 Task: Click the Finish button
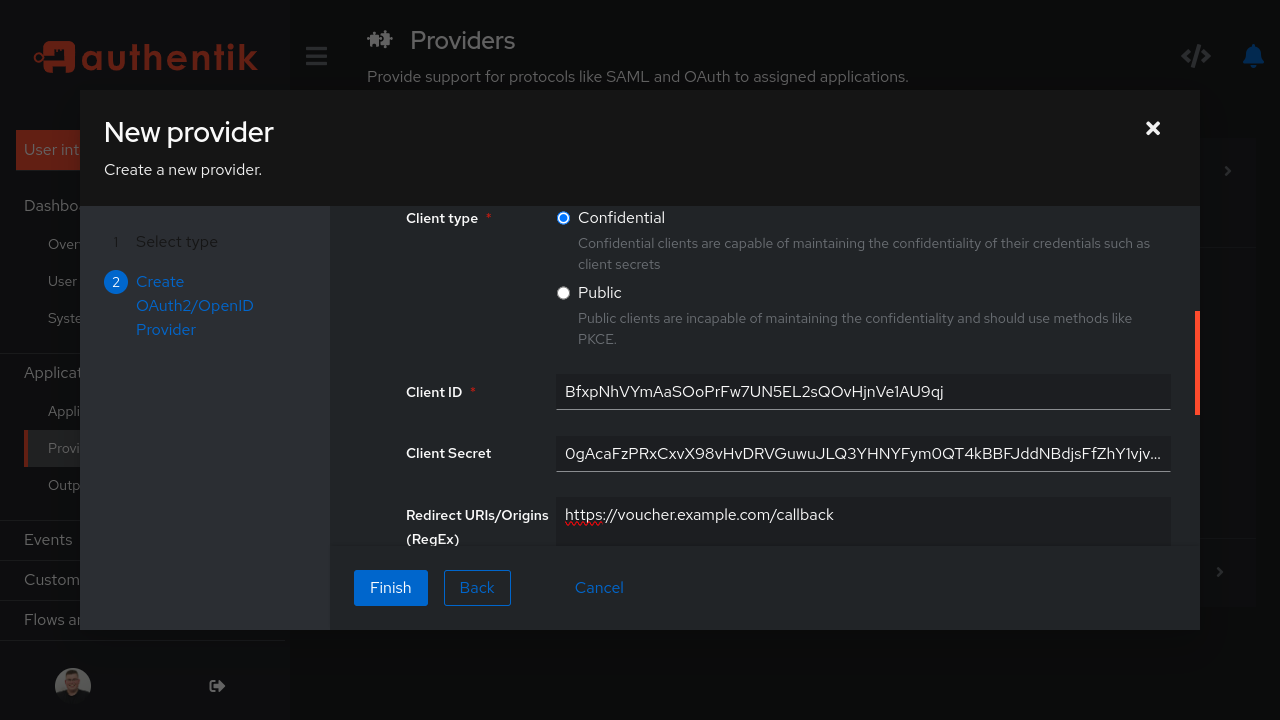click(x=390, y=587)
